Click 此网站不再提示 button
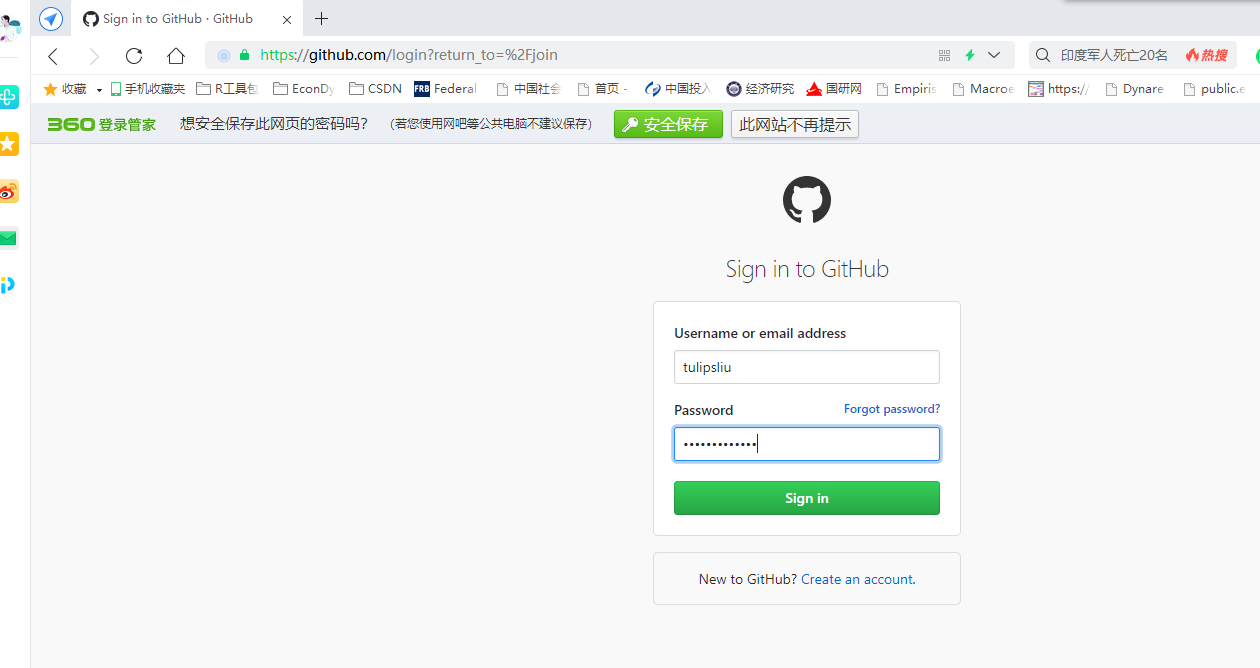 pyautogui.click(x=795, y=124)
